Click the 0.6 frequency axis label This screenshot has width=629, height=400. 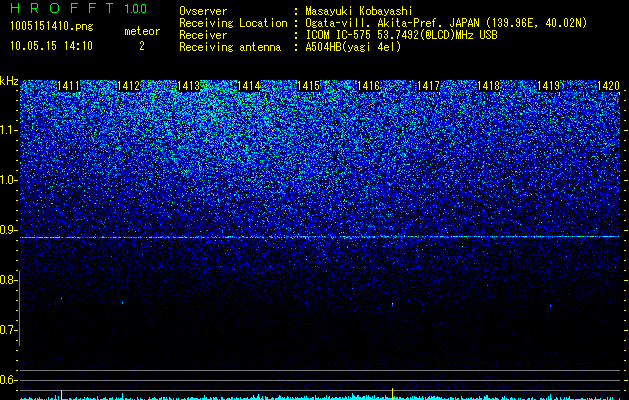pos(8,380)
